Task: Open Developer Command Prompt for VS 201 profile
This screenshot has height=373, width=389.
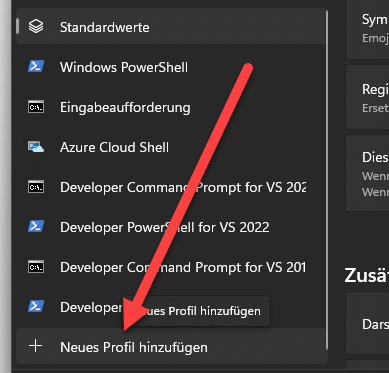Action: pos(171,267)
